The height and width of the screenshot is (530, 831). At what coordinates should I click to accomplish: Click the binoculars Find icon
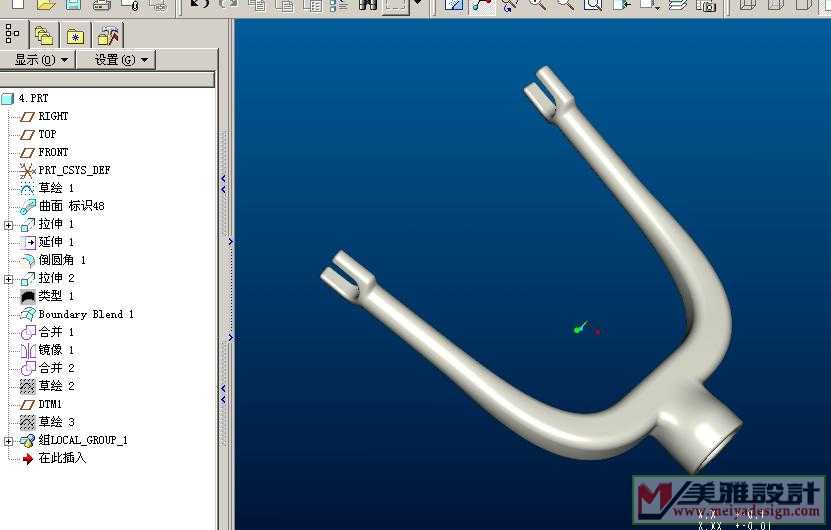pyautogui.click(x=367, y=5)
